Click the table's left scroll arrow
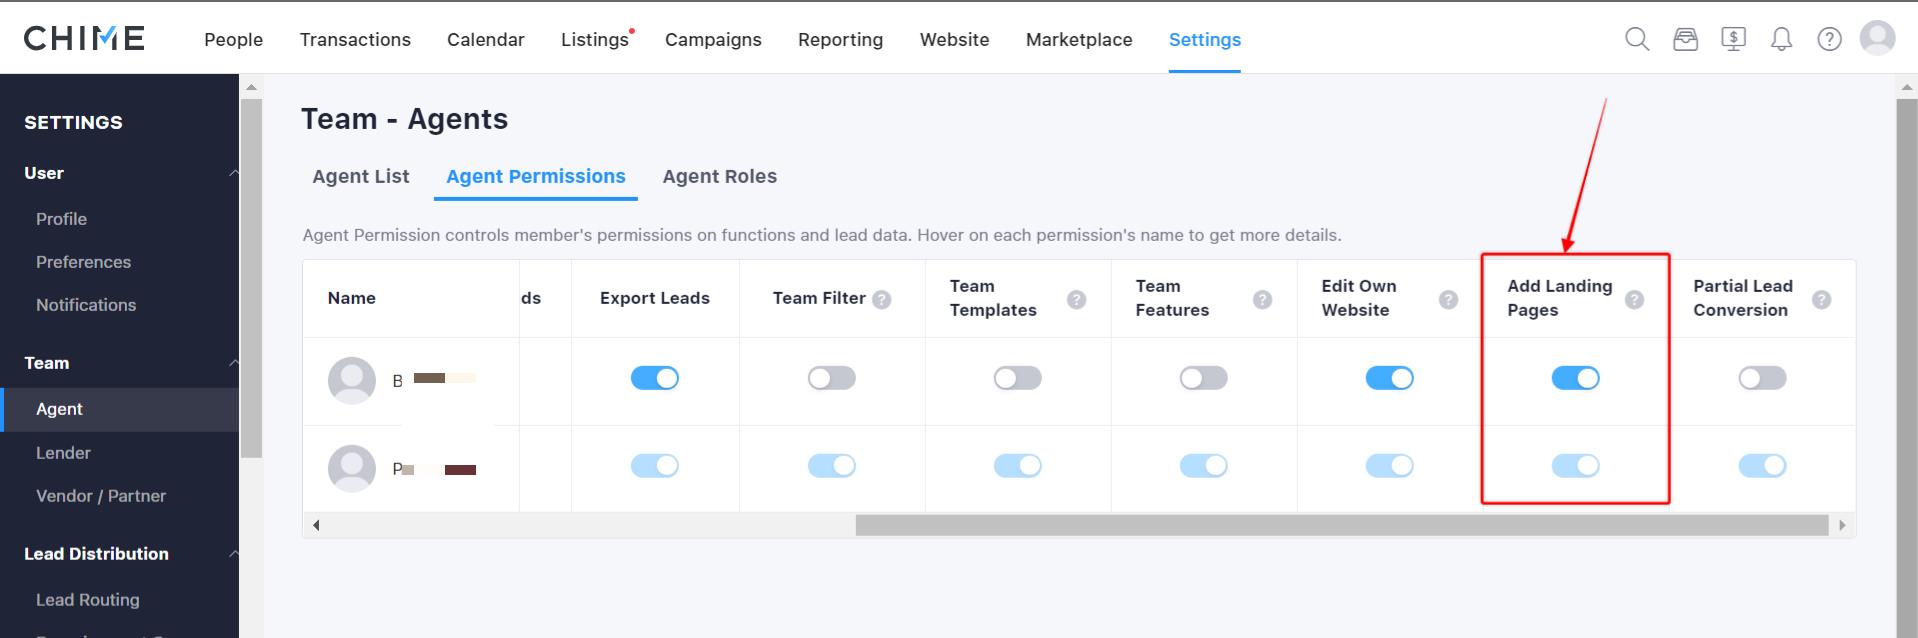 pos(316,525)
